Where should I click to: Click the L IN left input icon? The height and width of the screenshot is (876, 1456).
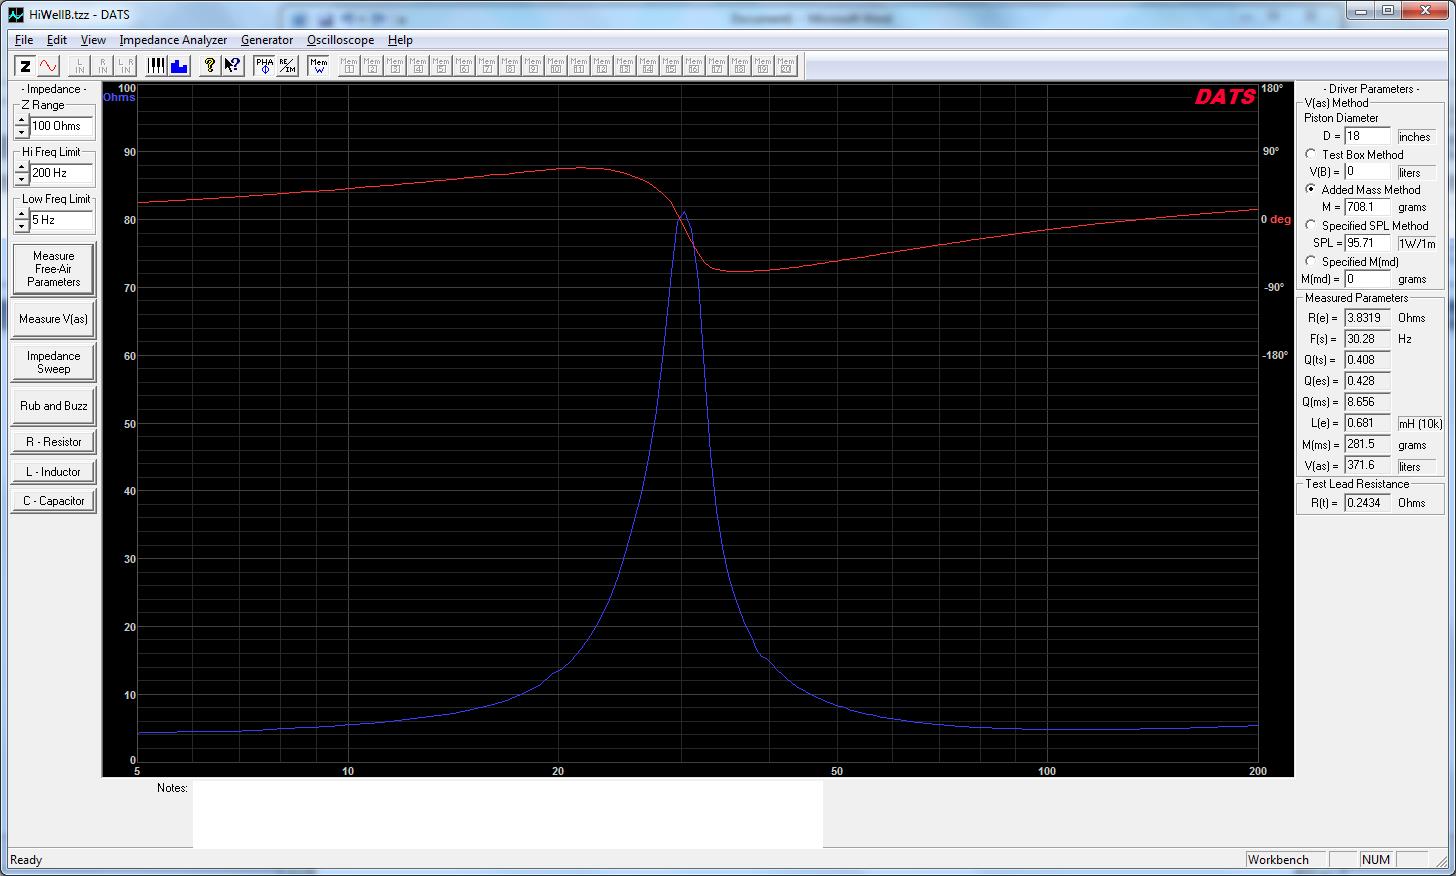click(80, 66)
